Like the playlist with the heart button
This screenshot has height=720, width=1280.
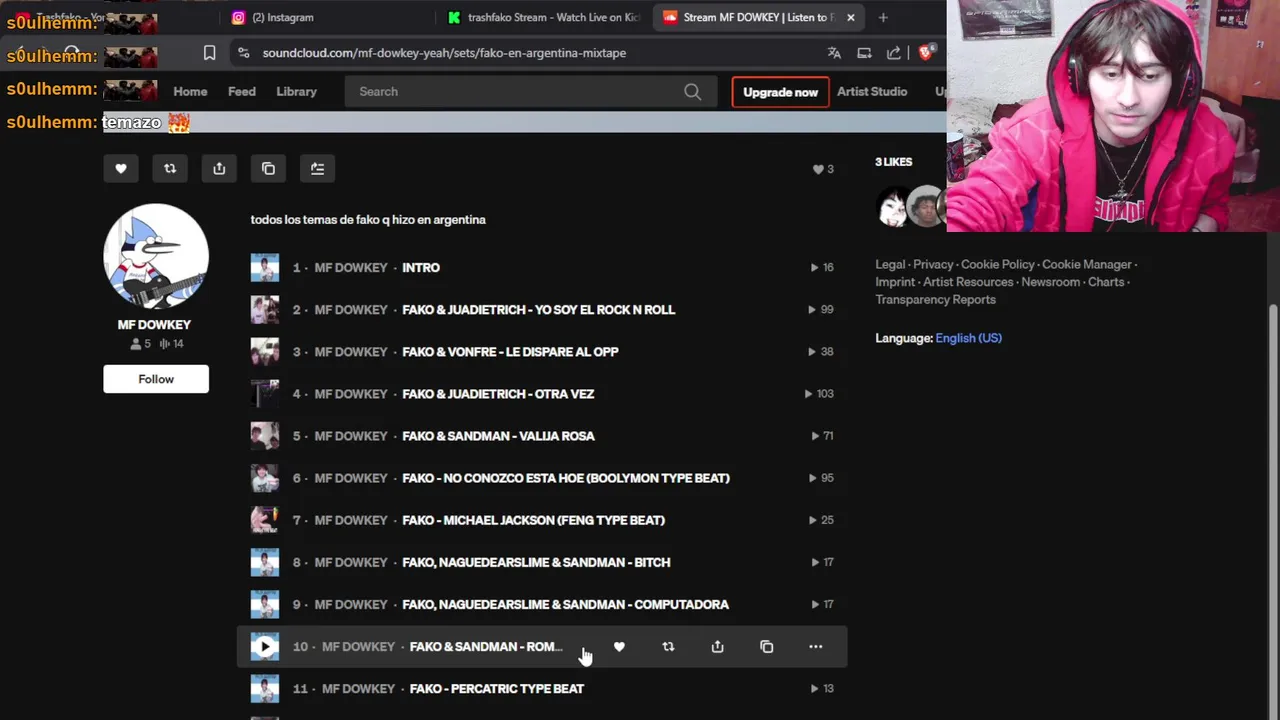point(121,169)
